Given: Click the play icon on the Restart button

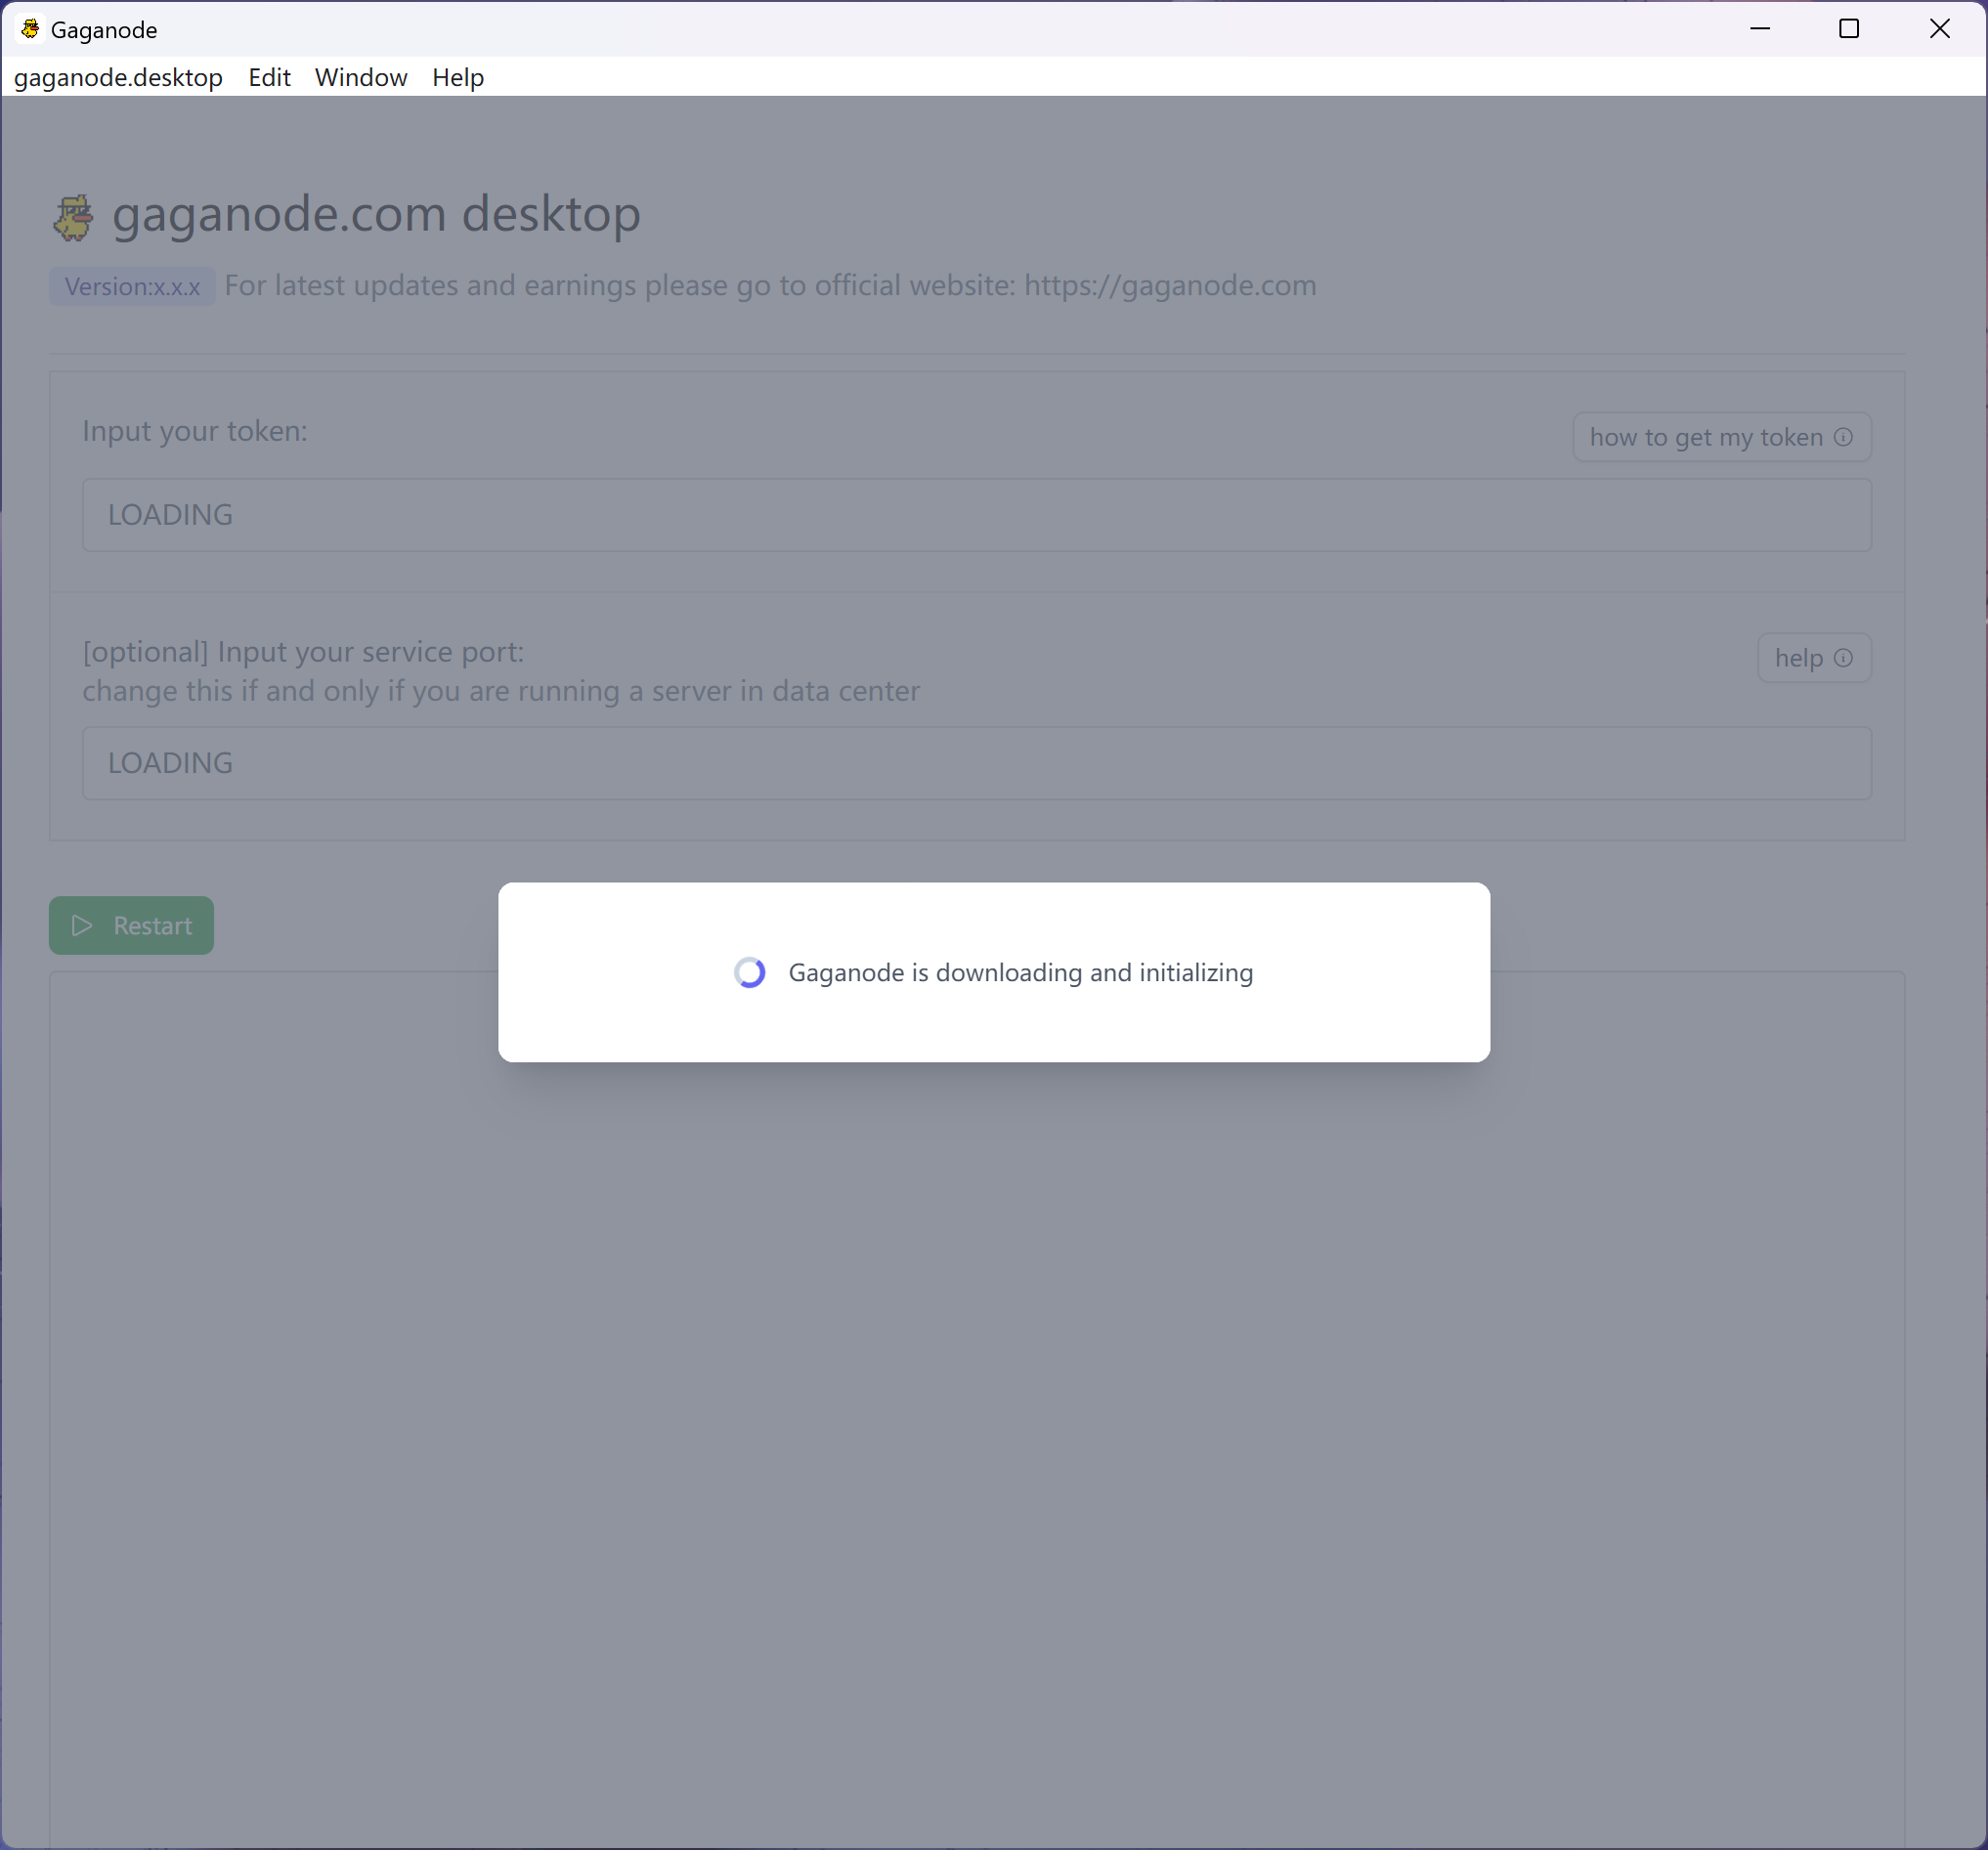Looking at the screenshot, I should [82, 925].
